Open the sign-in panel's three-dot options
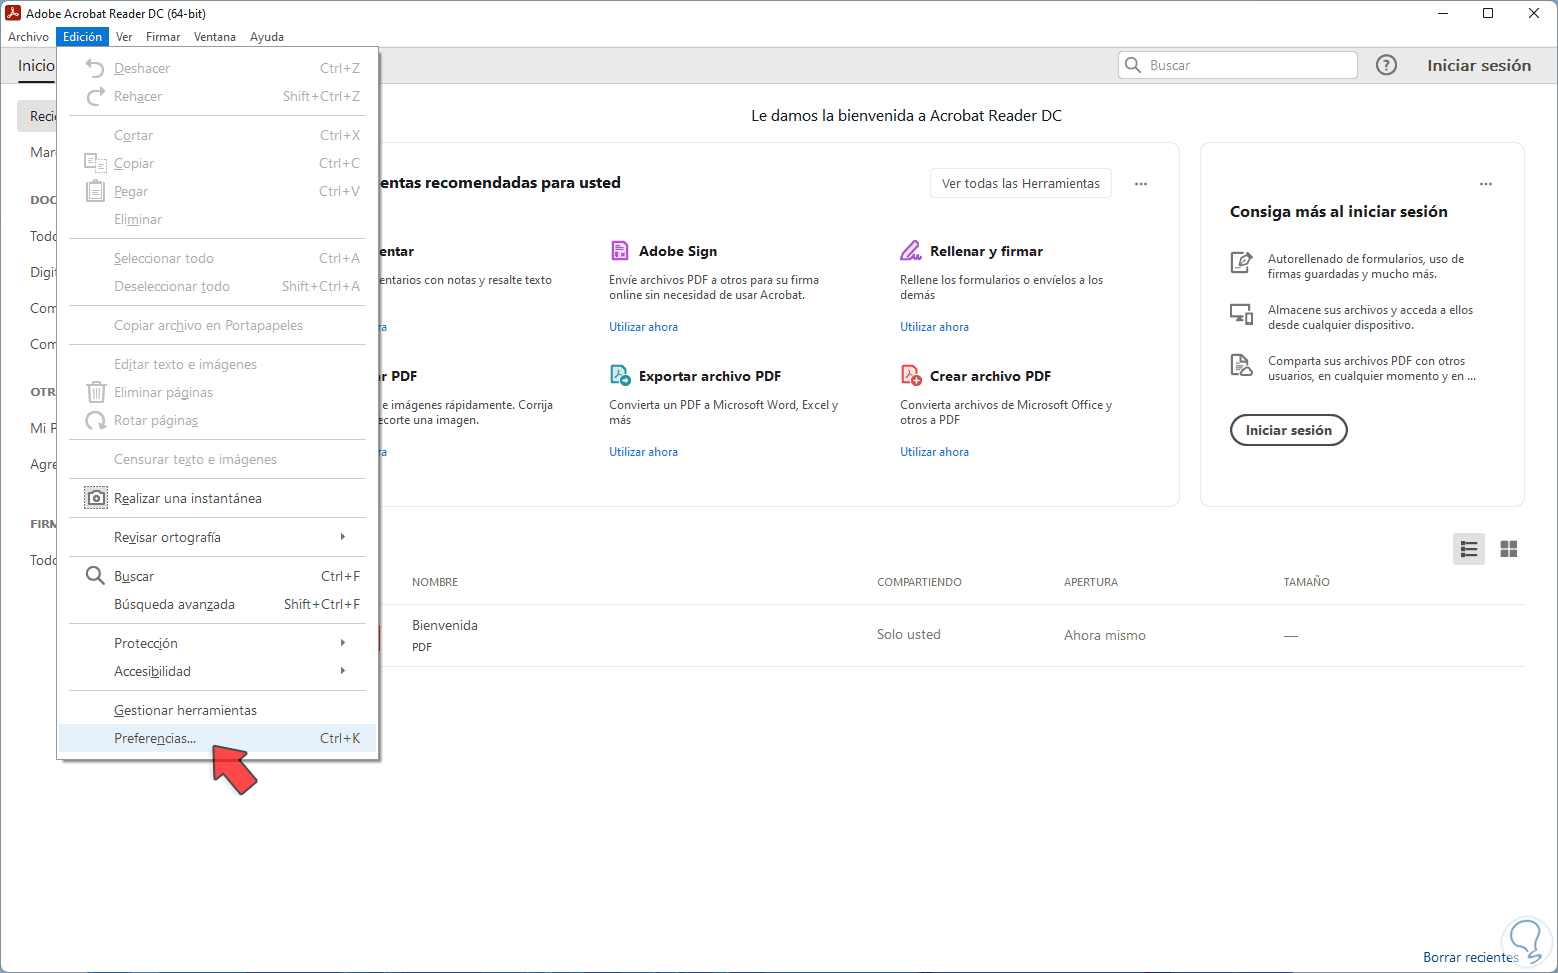This screenshot has width=1558, height=973. 1485,184
